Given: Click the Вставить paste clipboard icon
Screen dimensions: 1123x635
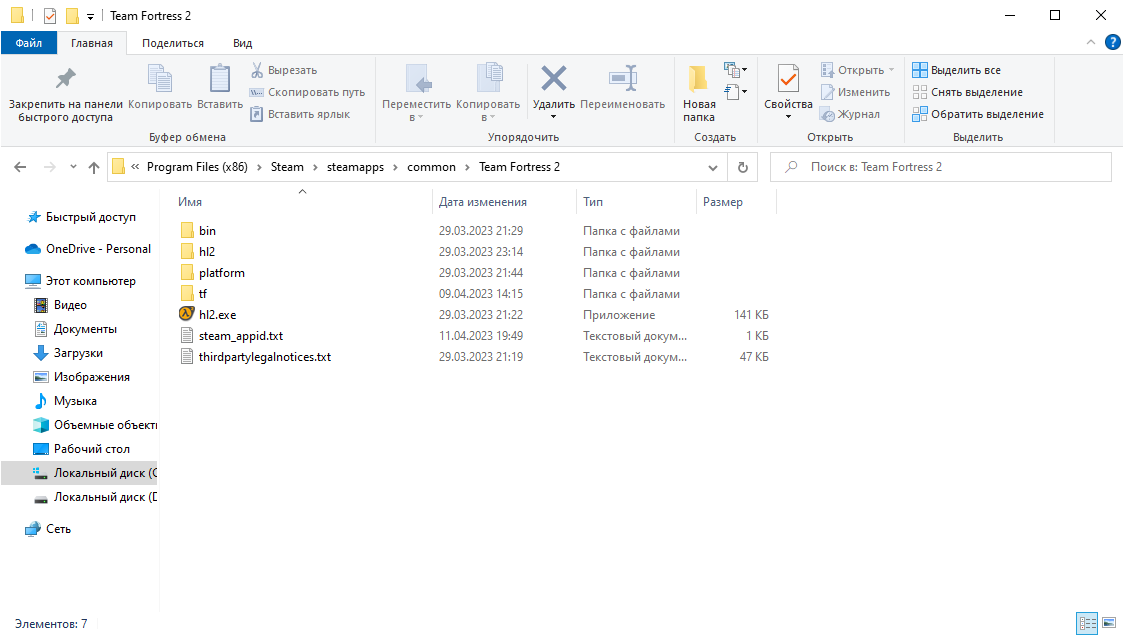Looking at the screenshot, I should 220,79.
